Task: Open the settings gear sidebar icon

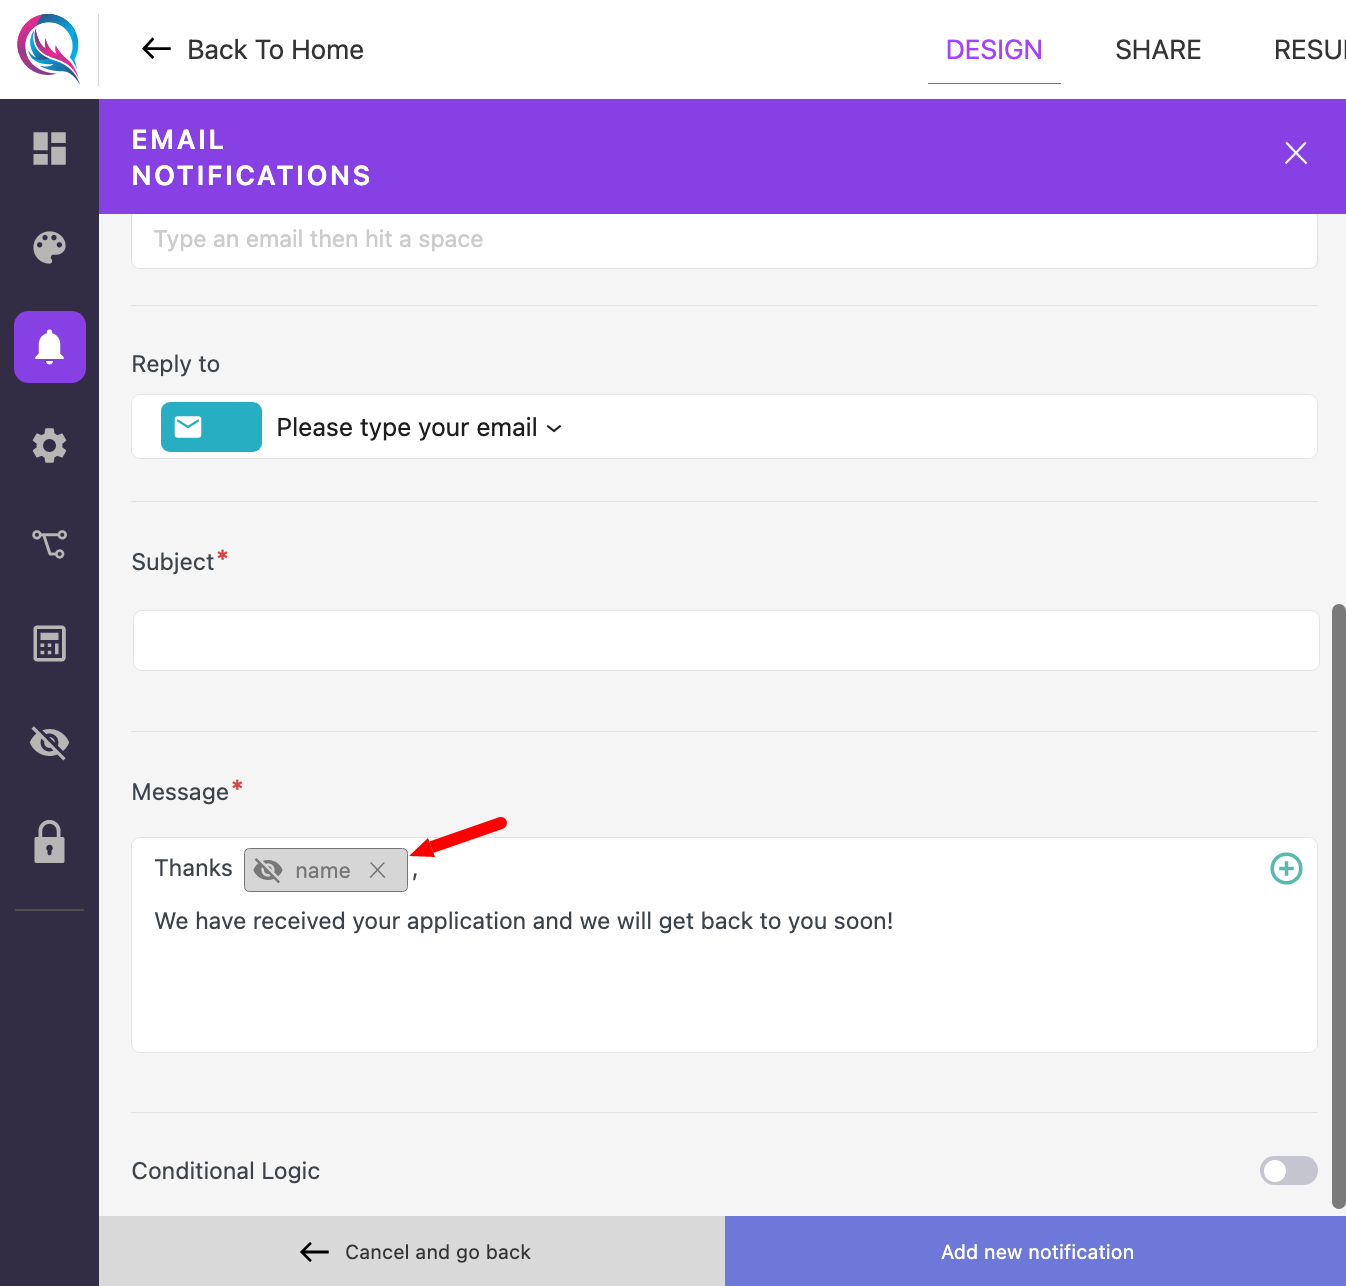Action: (x=49, y=445)
